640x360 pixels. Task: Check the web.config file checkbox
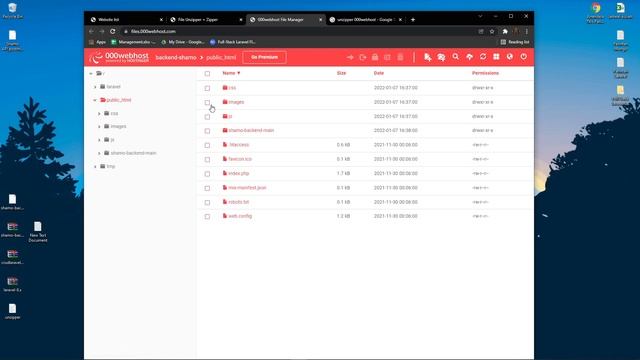coord(207,217)
